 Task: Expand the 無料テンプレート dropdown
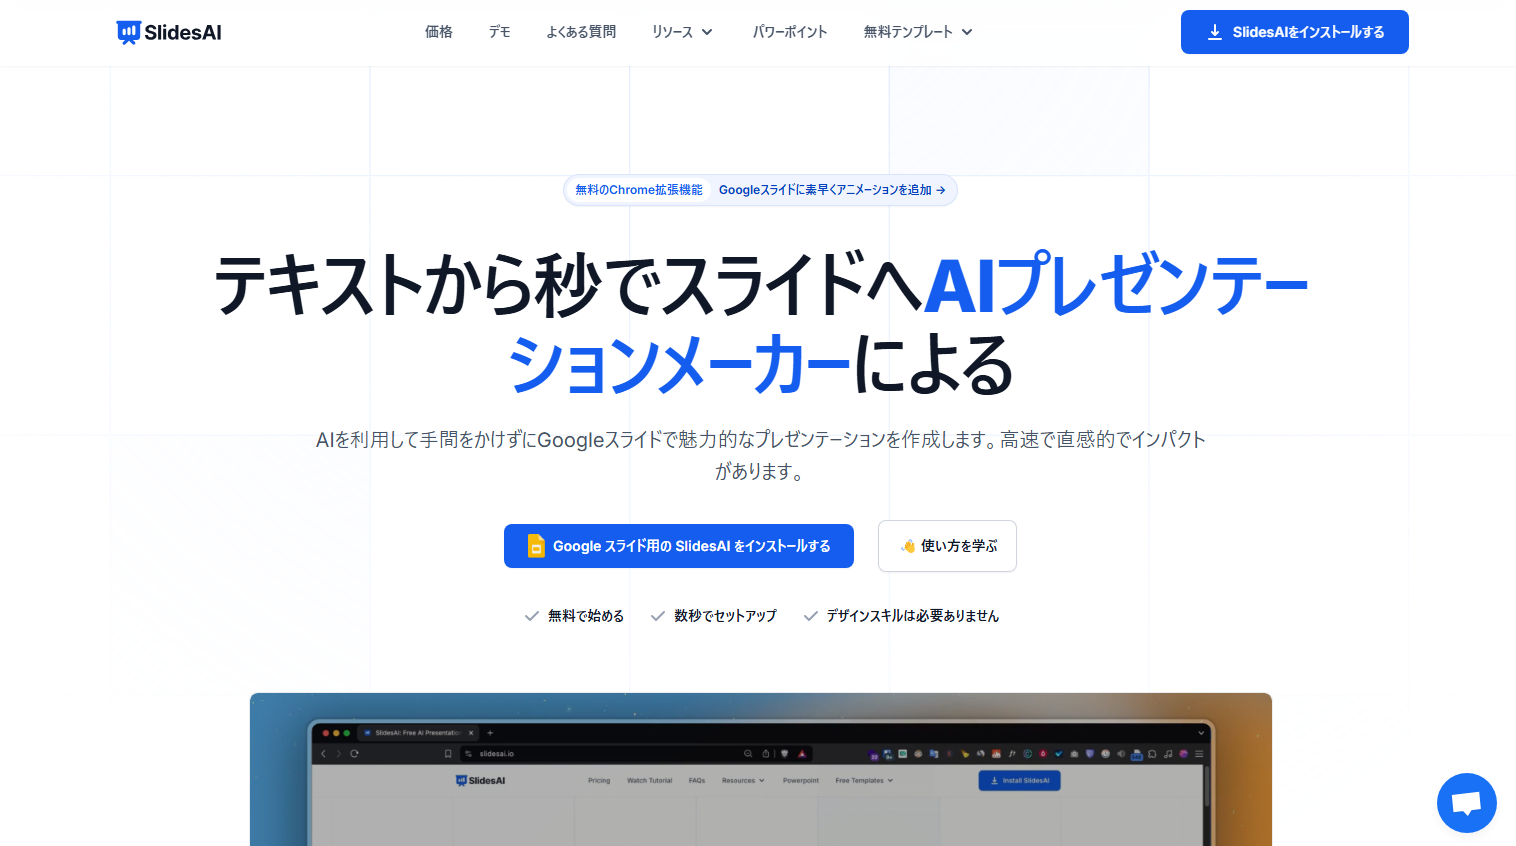(x=918, y=32)
